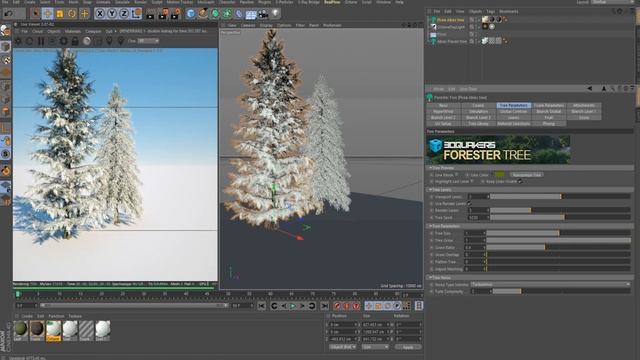Open the Cloud menu in Live Viewer

coord(38,31)
